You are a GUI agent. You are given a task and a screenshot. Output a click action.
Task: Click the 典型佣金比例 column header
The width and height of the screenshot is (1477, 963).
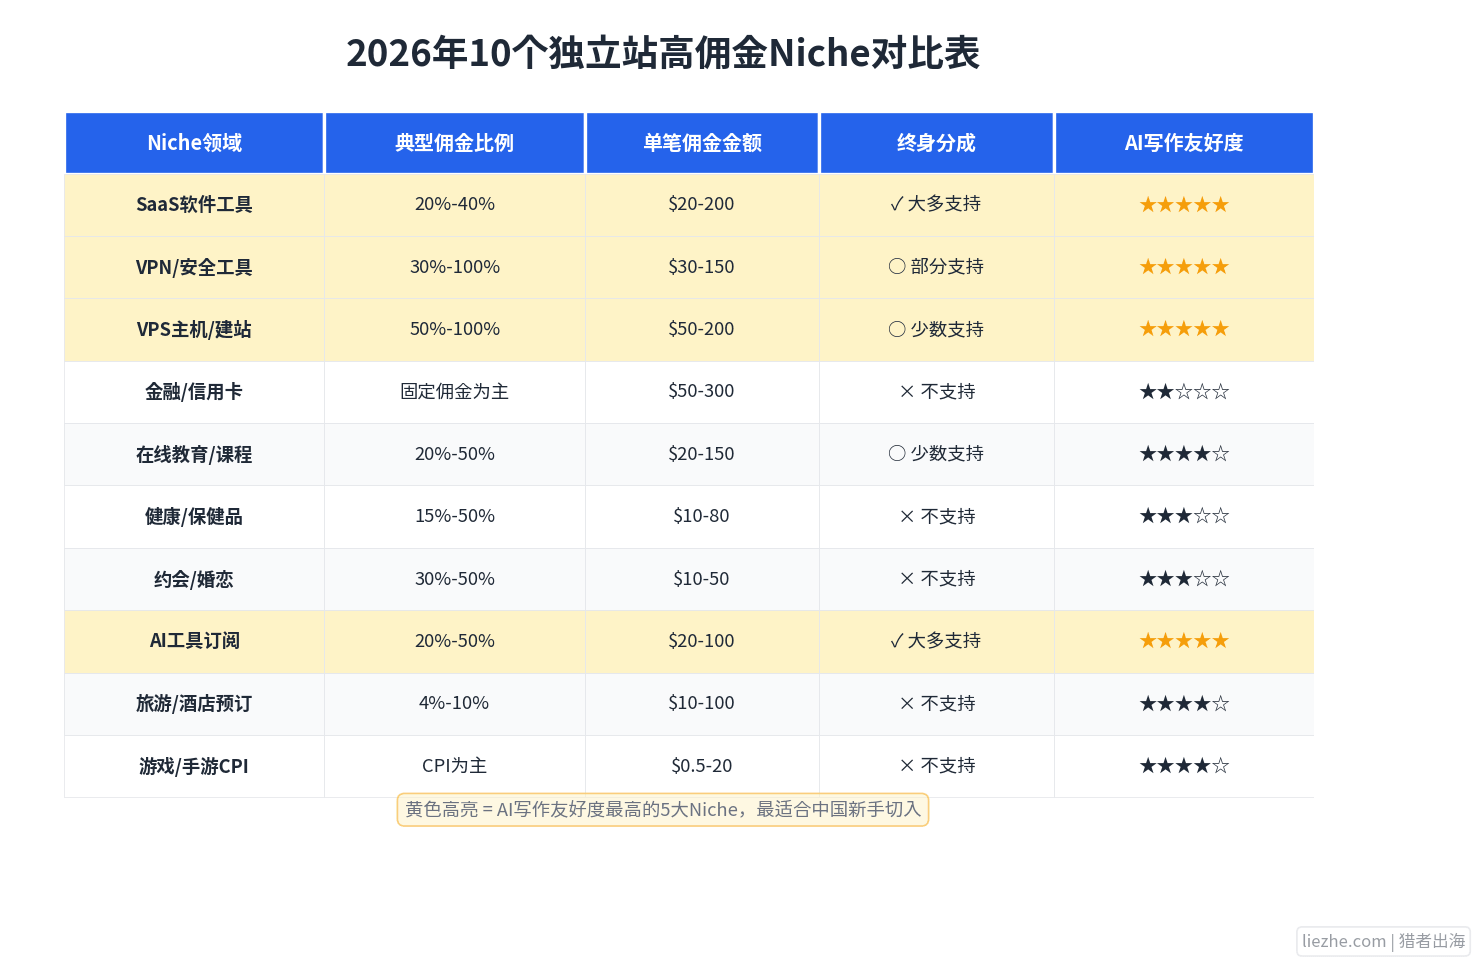click(x=455, y=143)
